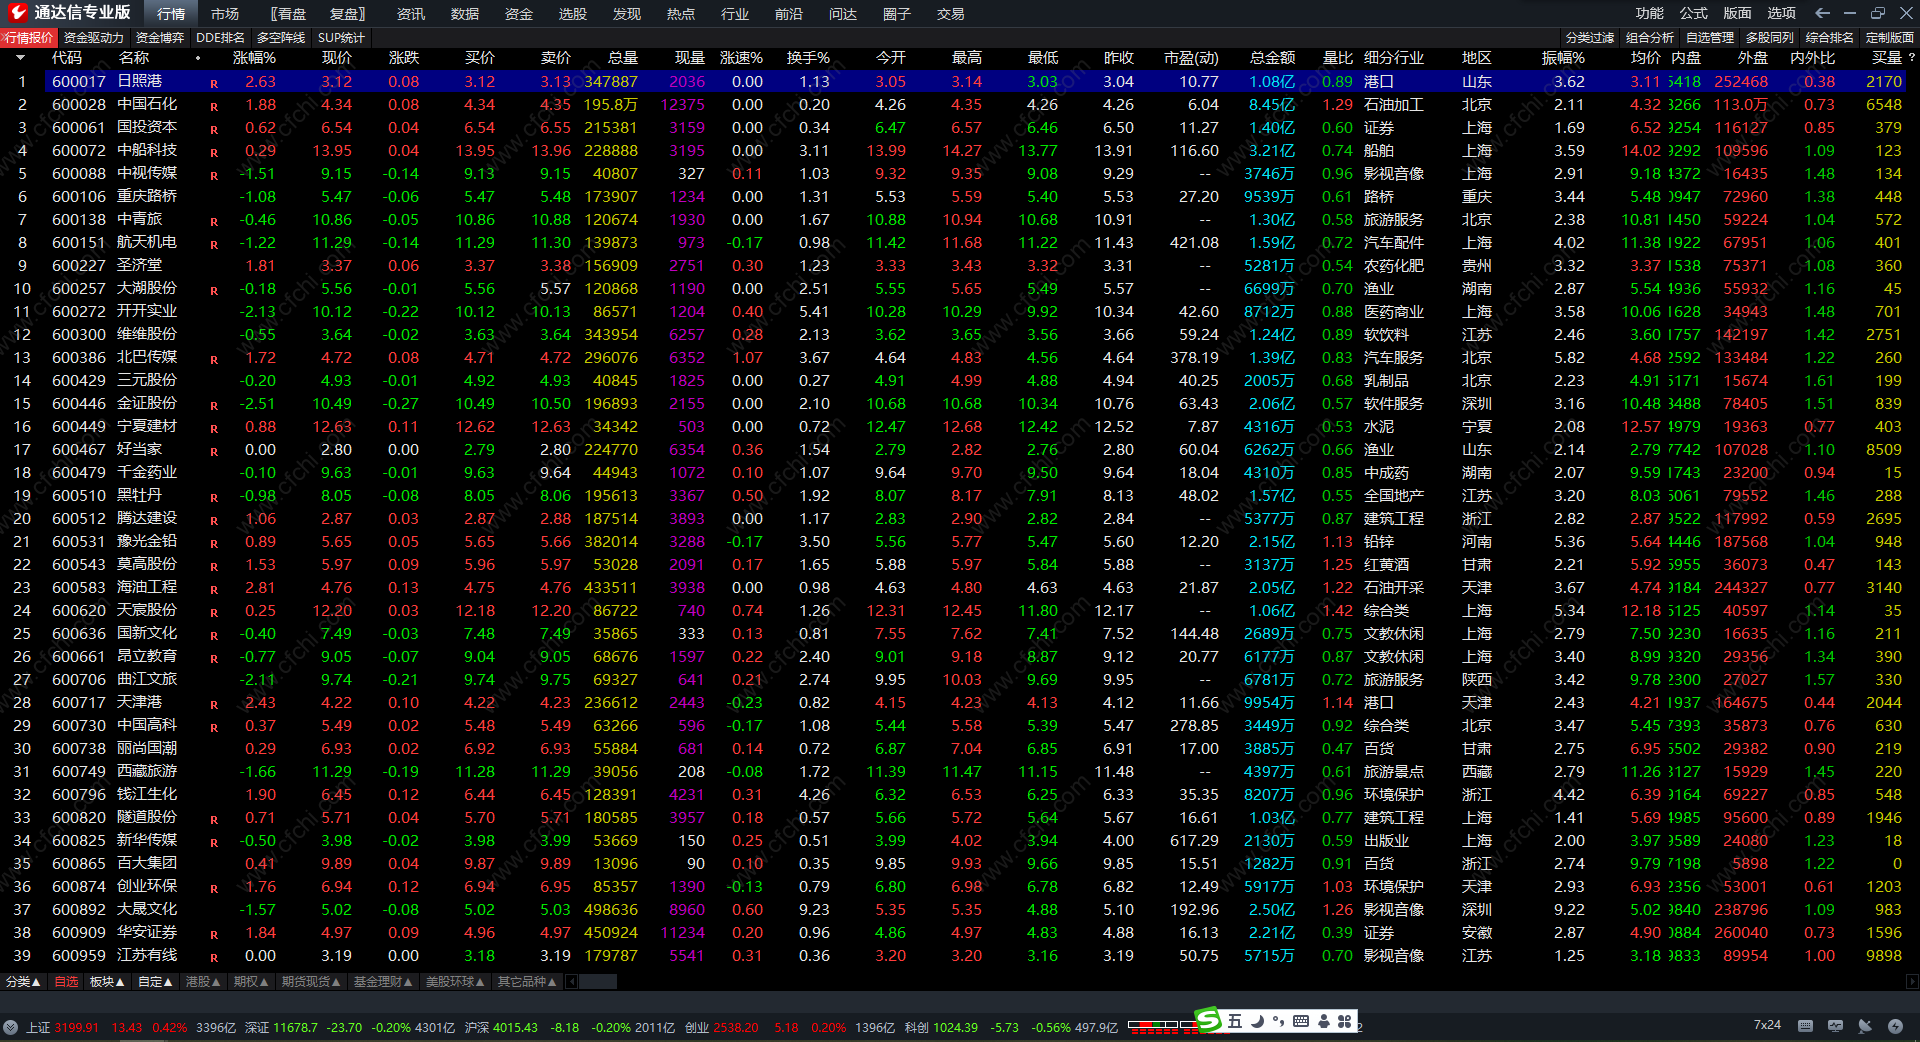This screenshot has width=1920, height=1042.
Task: Click the satellite dish connection icon
Action: 1865,1025
